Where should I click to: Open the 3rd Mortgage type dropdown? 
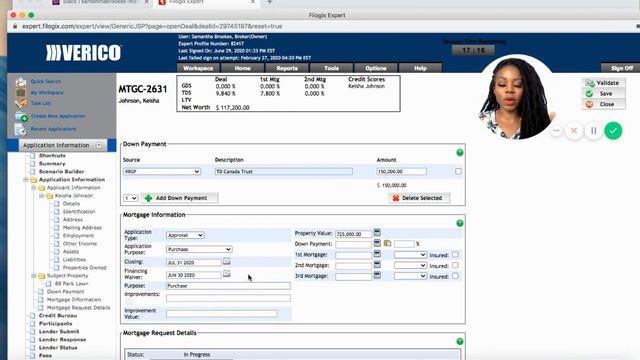[410, 276]
